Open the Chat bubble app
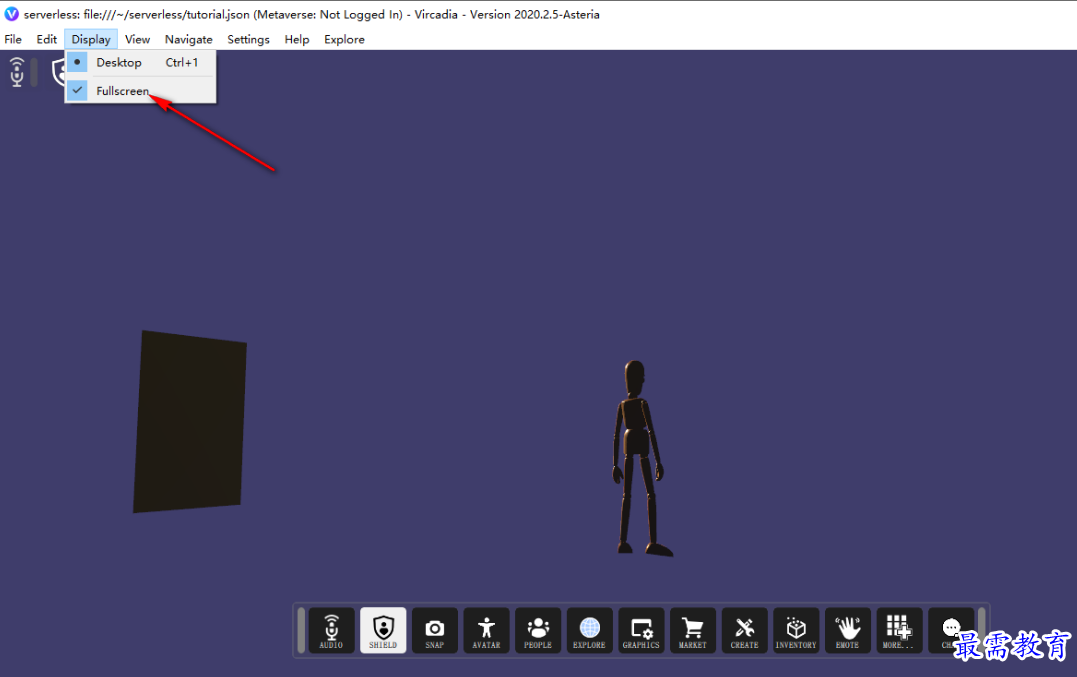The width and height of the screenshot is (1077, 677). [x=951, y=630]
